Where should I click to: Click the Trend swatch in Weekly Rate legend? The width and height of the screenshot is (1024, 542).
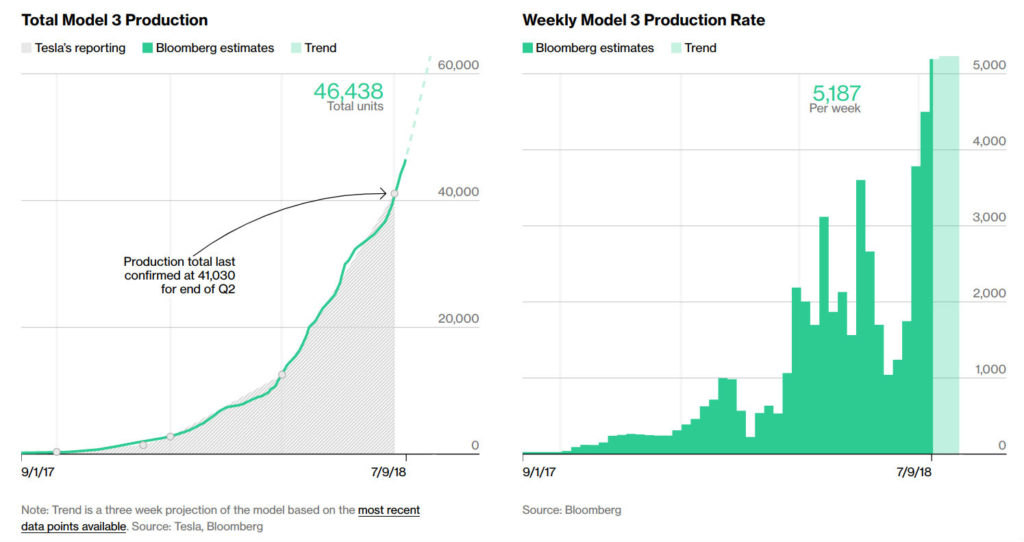coord(676,48)
